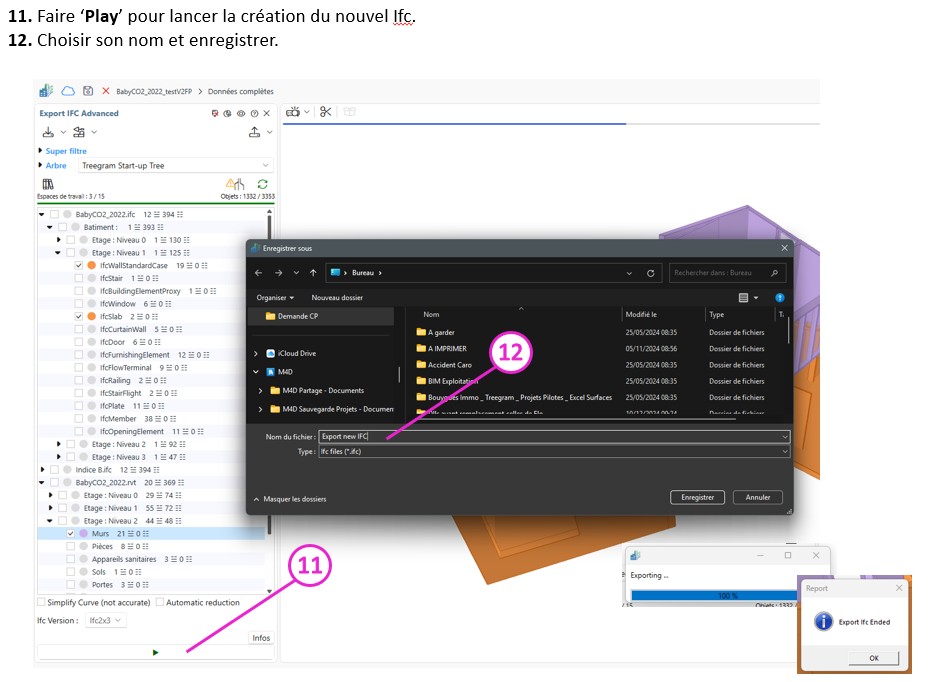The image size is (929, 682).
Task: Click the eye icon in Export IFC panel
Action: [241, 114]
